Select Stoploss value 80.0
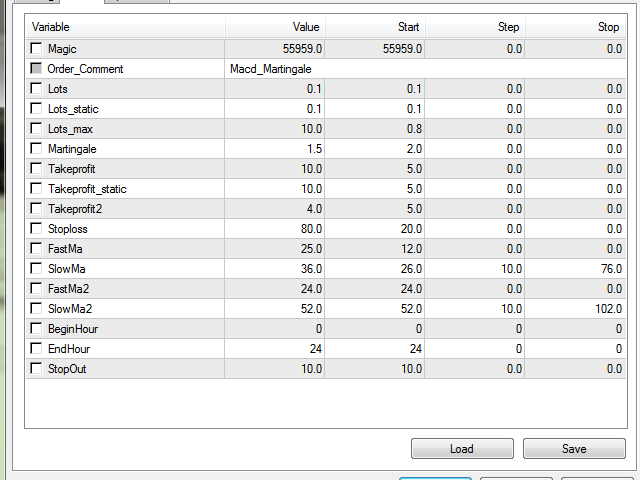Viewport: 640px width, 480px height. (x=311, y=229)
